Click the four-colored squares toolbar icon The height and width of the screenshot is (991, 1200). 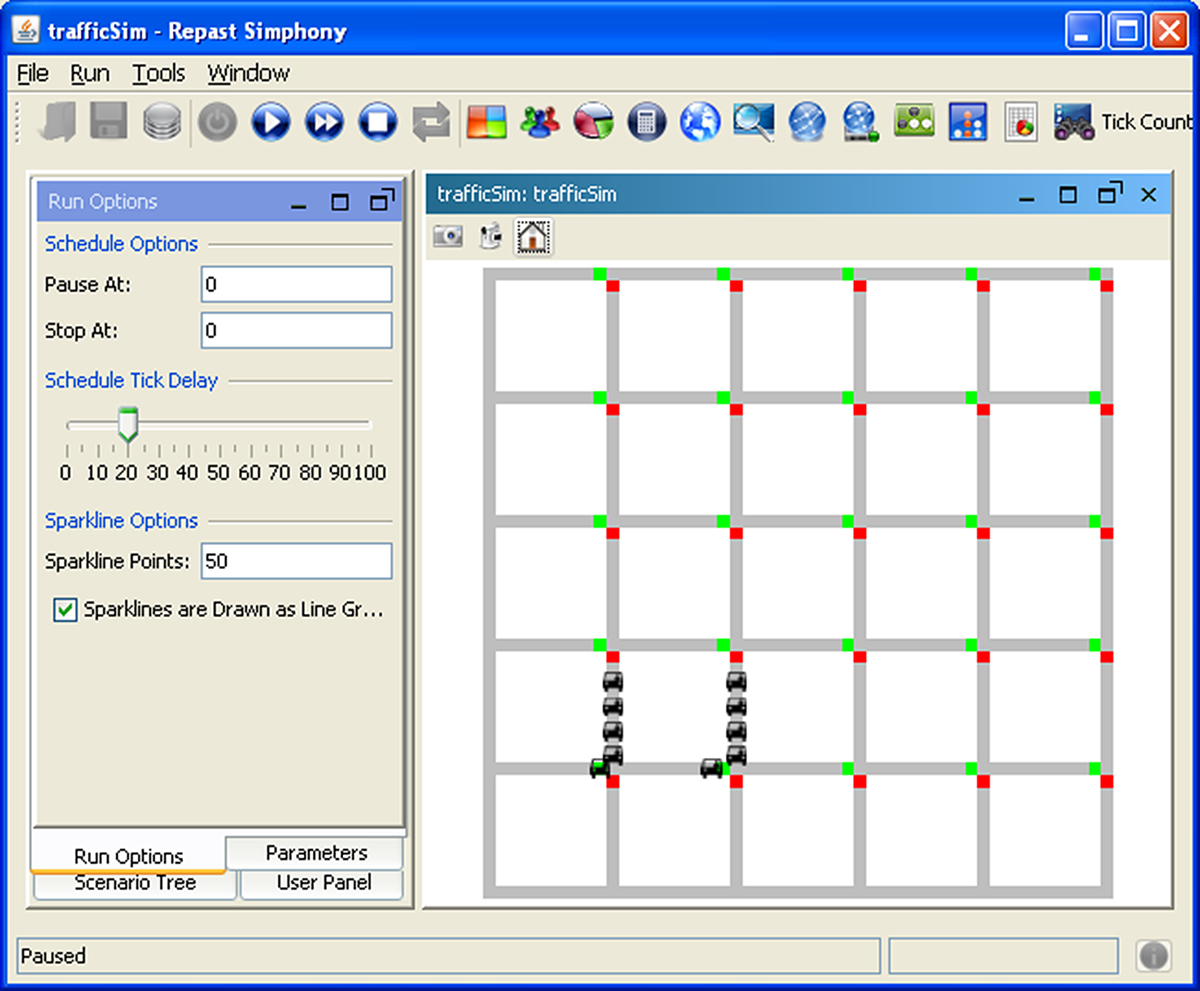pos(487,122)
